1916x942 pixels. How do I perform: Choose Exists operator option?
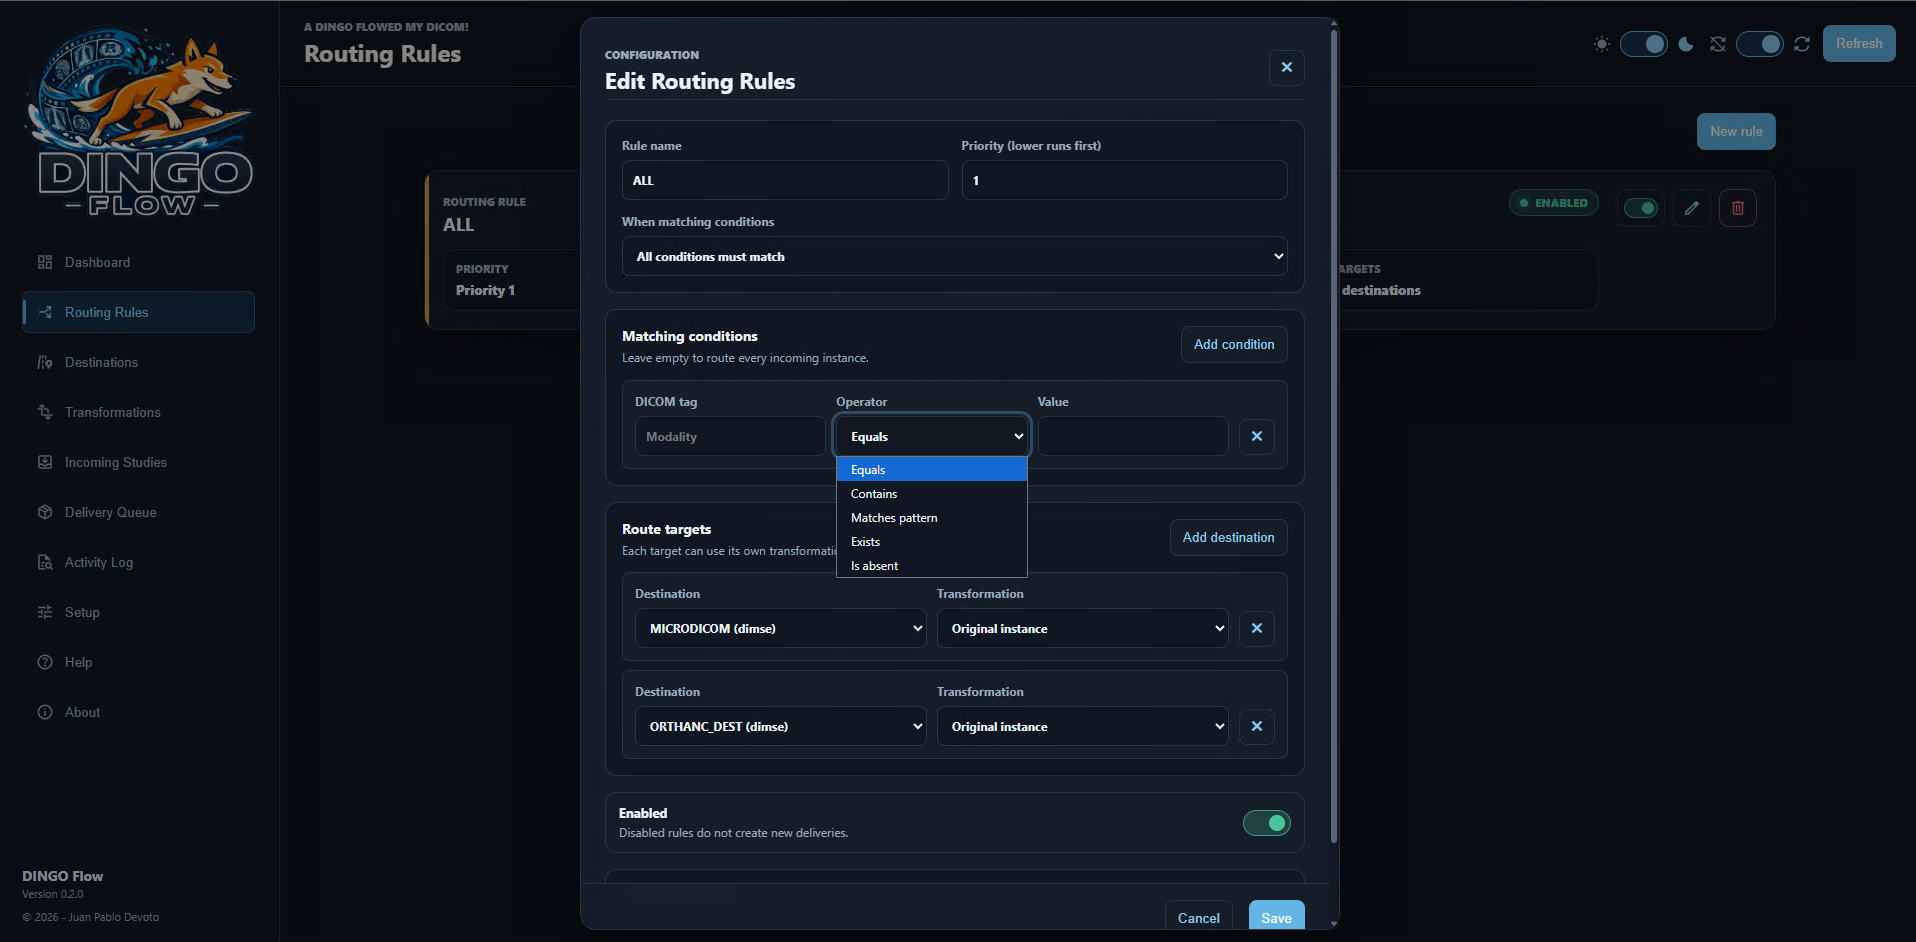[x=932, y=542]
